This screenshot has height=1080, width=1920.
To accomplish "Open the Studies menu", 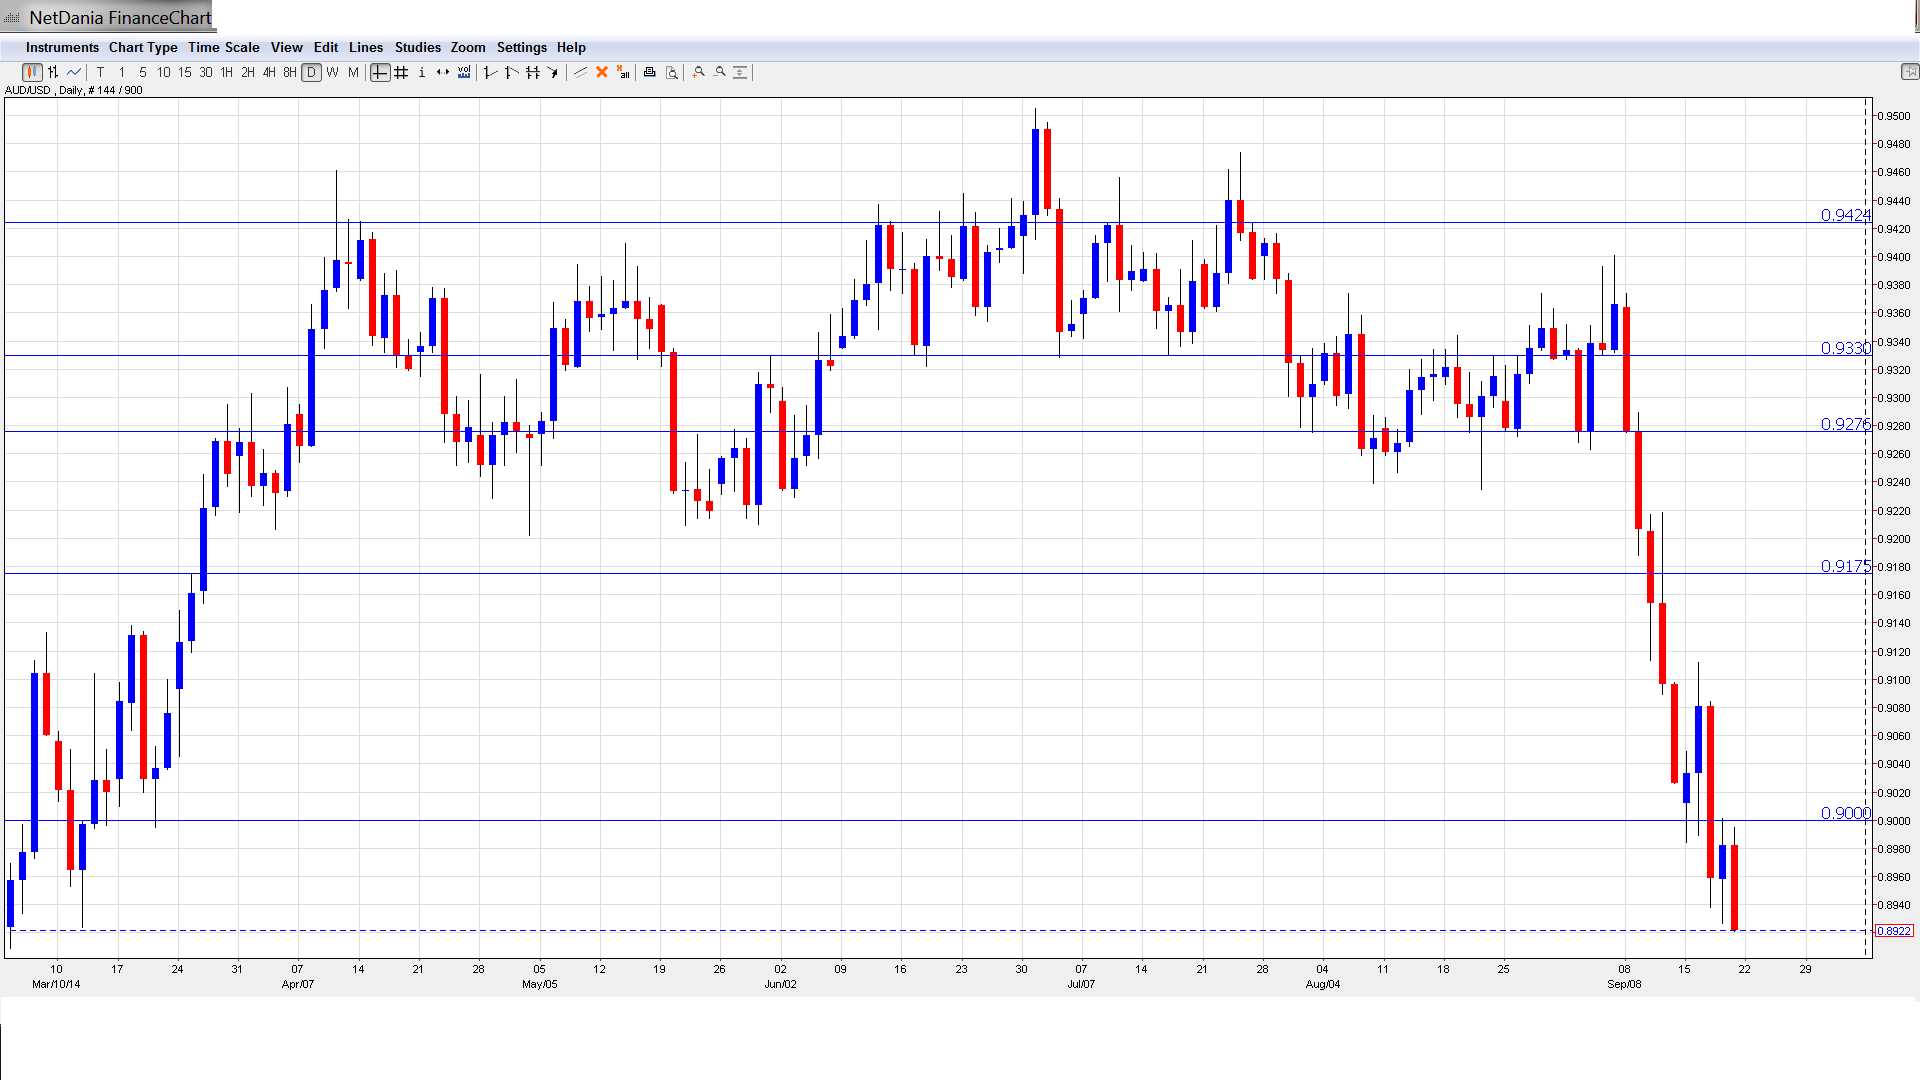I will tap(417, 47).
